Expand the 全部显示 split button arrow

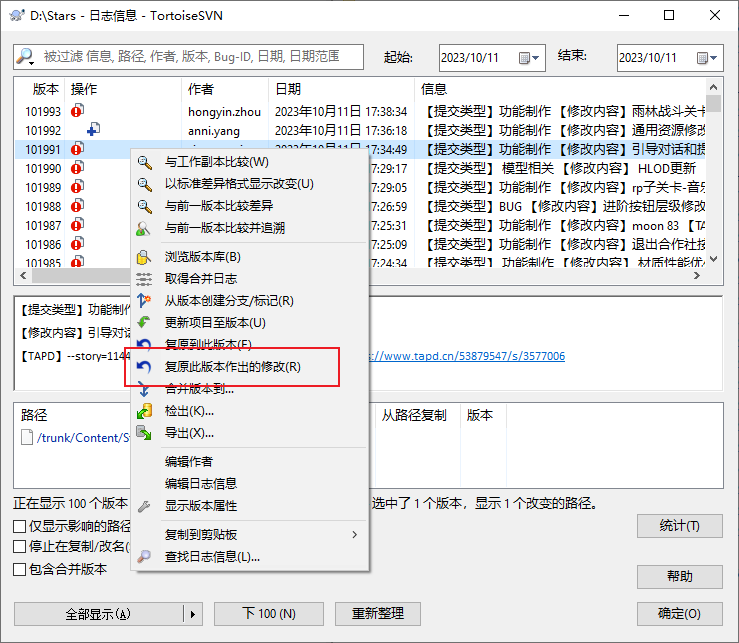coord(192,613)
